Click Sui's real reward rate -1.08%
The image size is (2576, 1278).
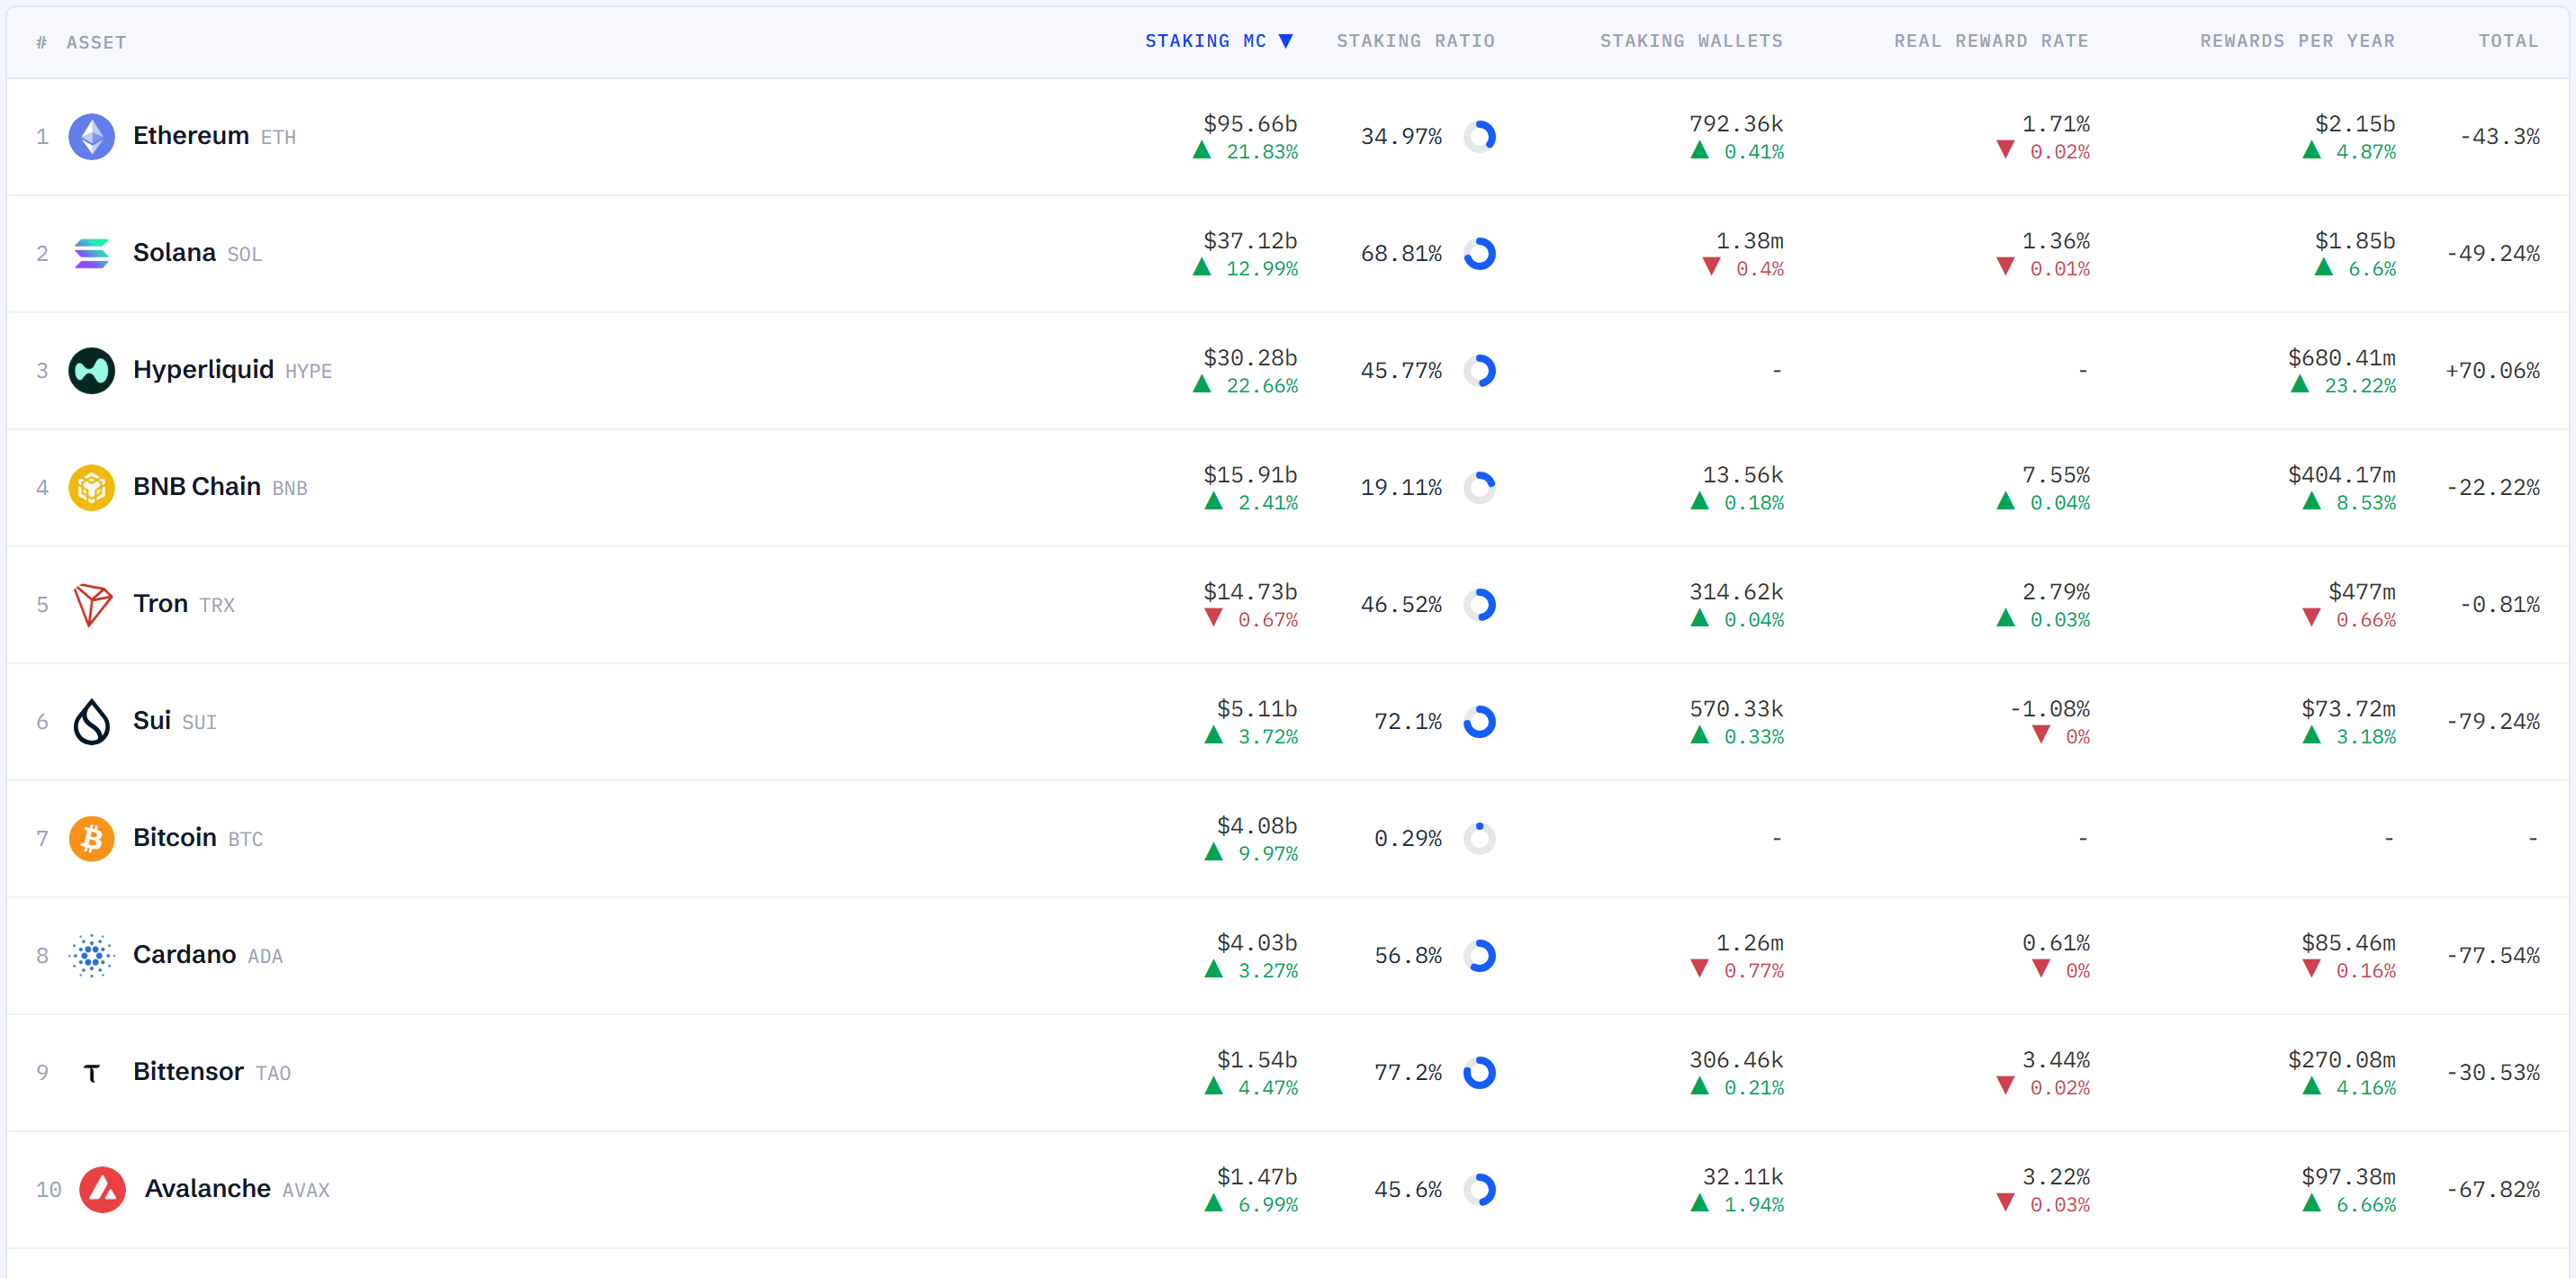click(2050, 709)
